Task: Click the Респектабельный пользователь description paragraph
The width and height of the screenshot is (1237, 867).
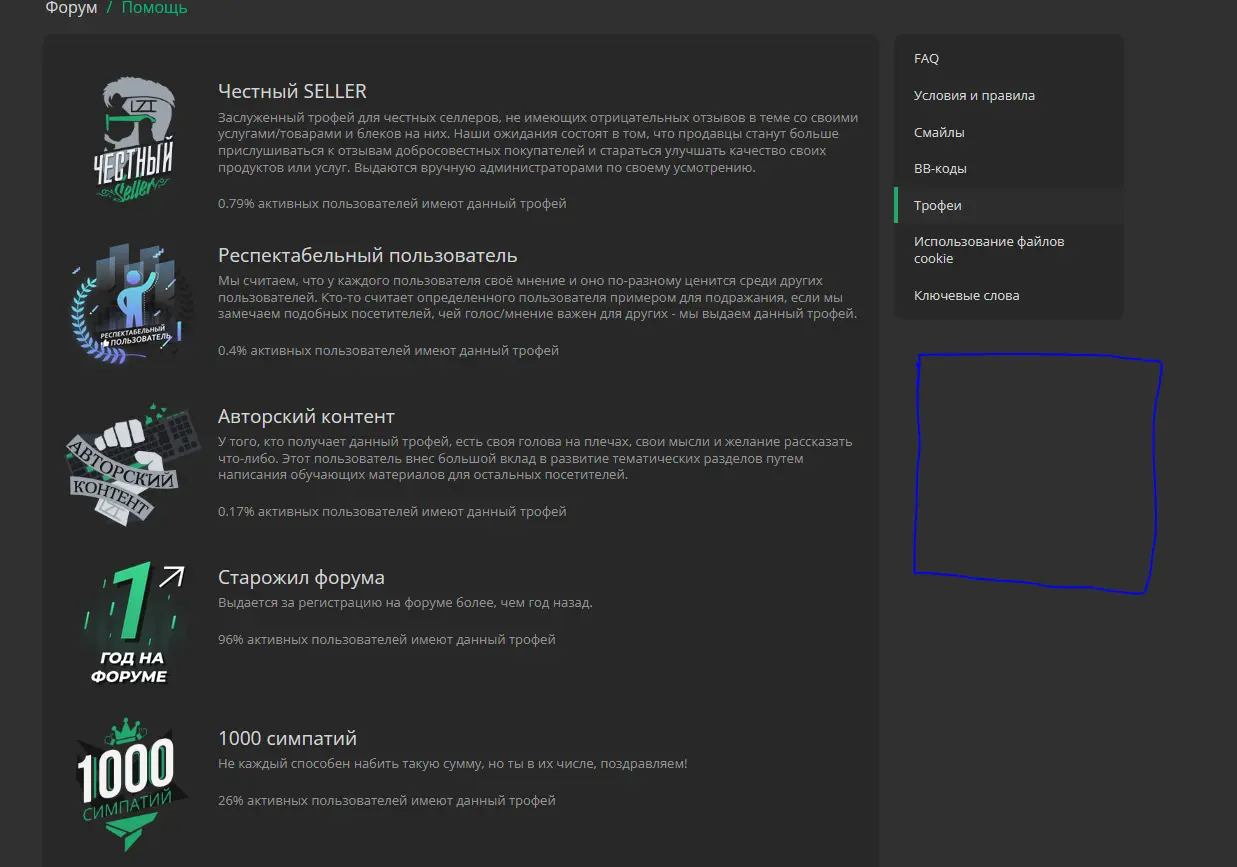Action: (x=538, y=298)
